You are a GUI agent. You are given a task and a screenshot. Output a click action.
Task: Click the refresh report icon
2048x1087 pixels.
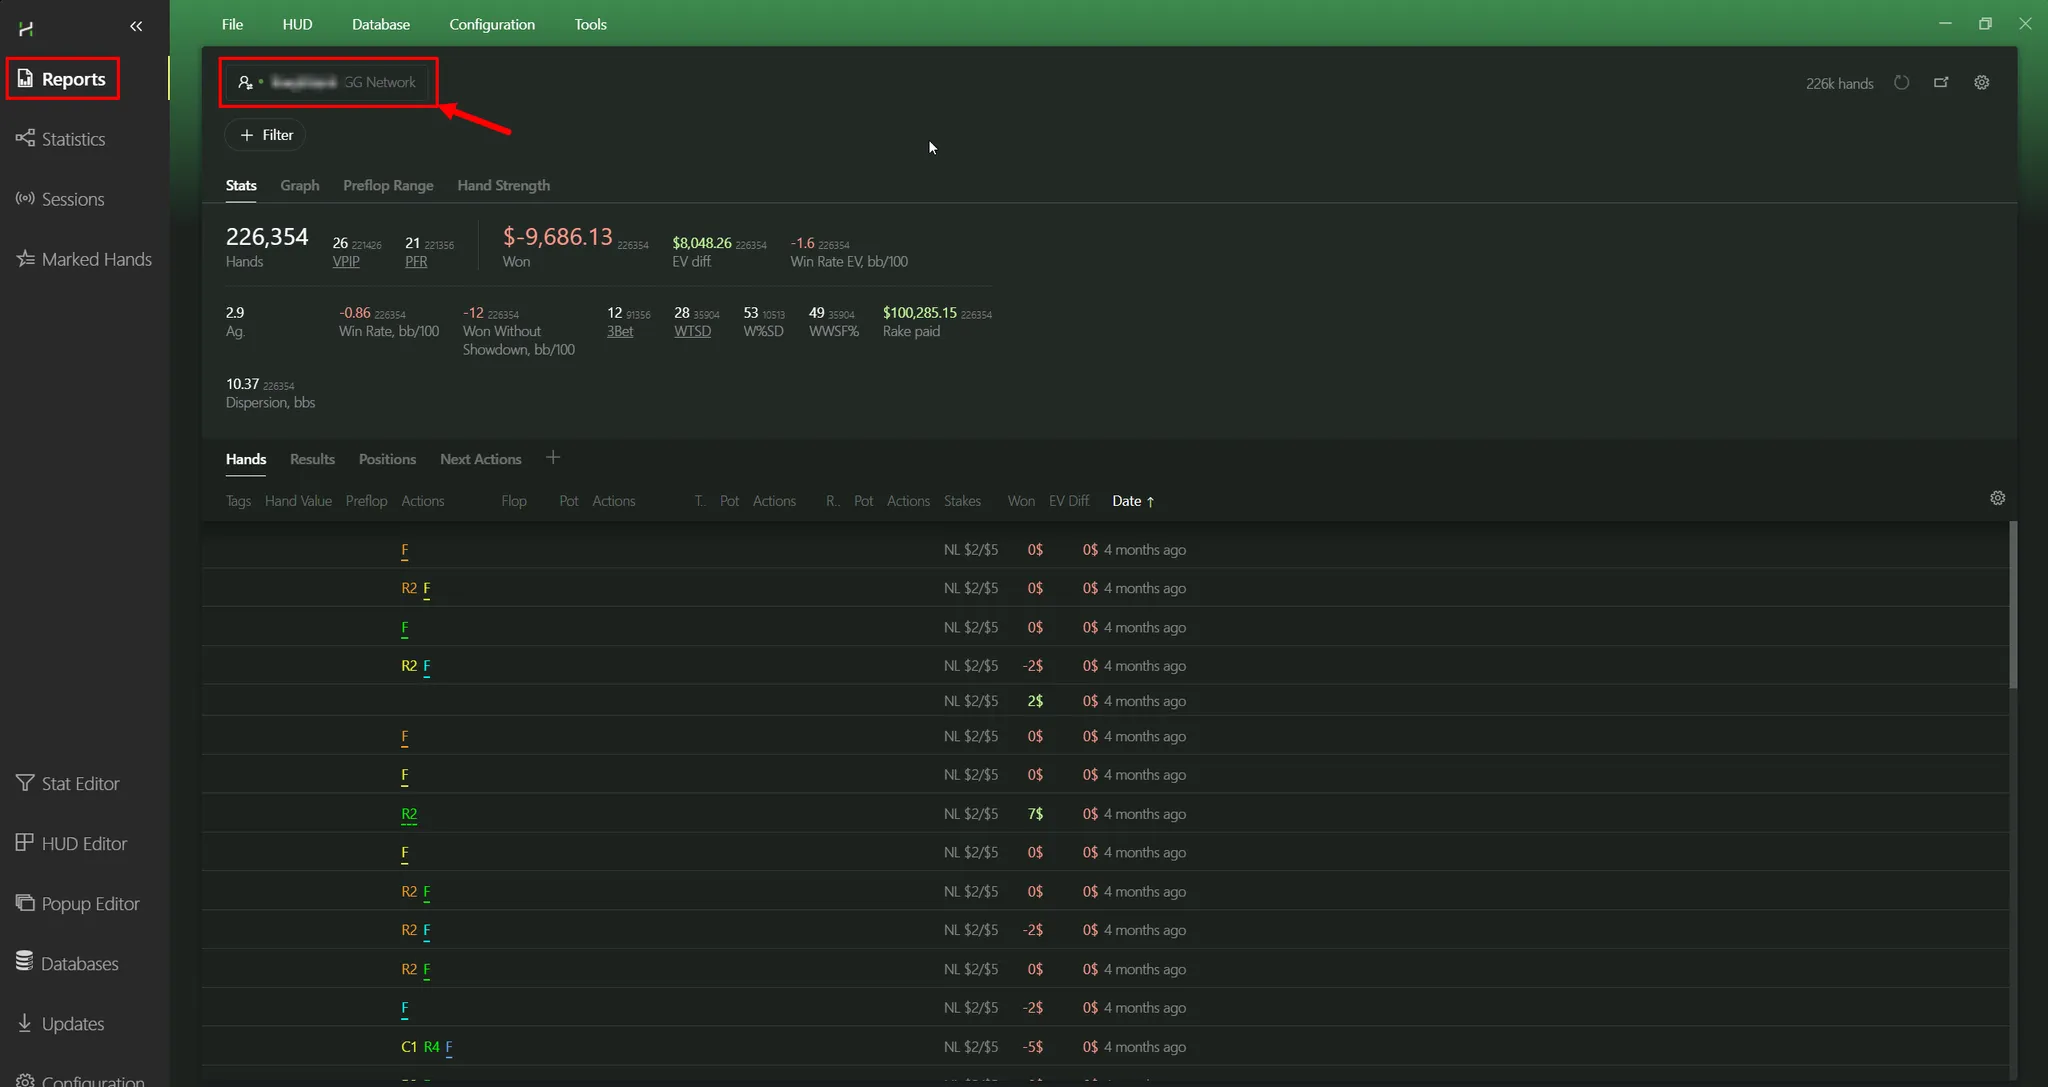coord(1901,83)
